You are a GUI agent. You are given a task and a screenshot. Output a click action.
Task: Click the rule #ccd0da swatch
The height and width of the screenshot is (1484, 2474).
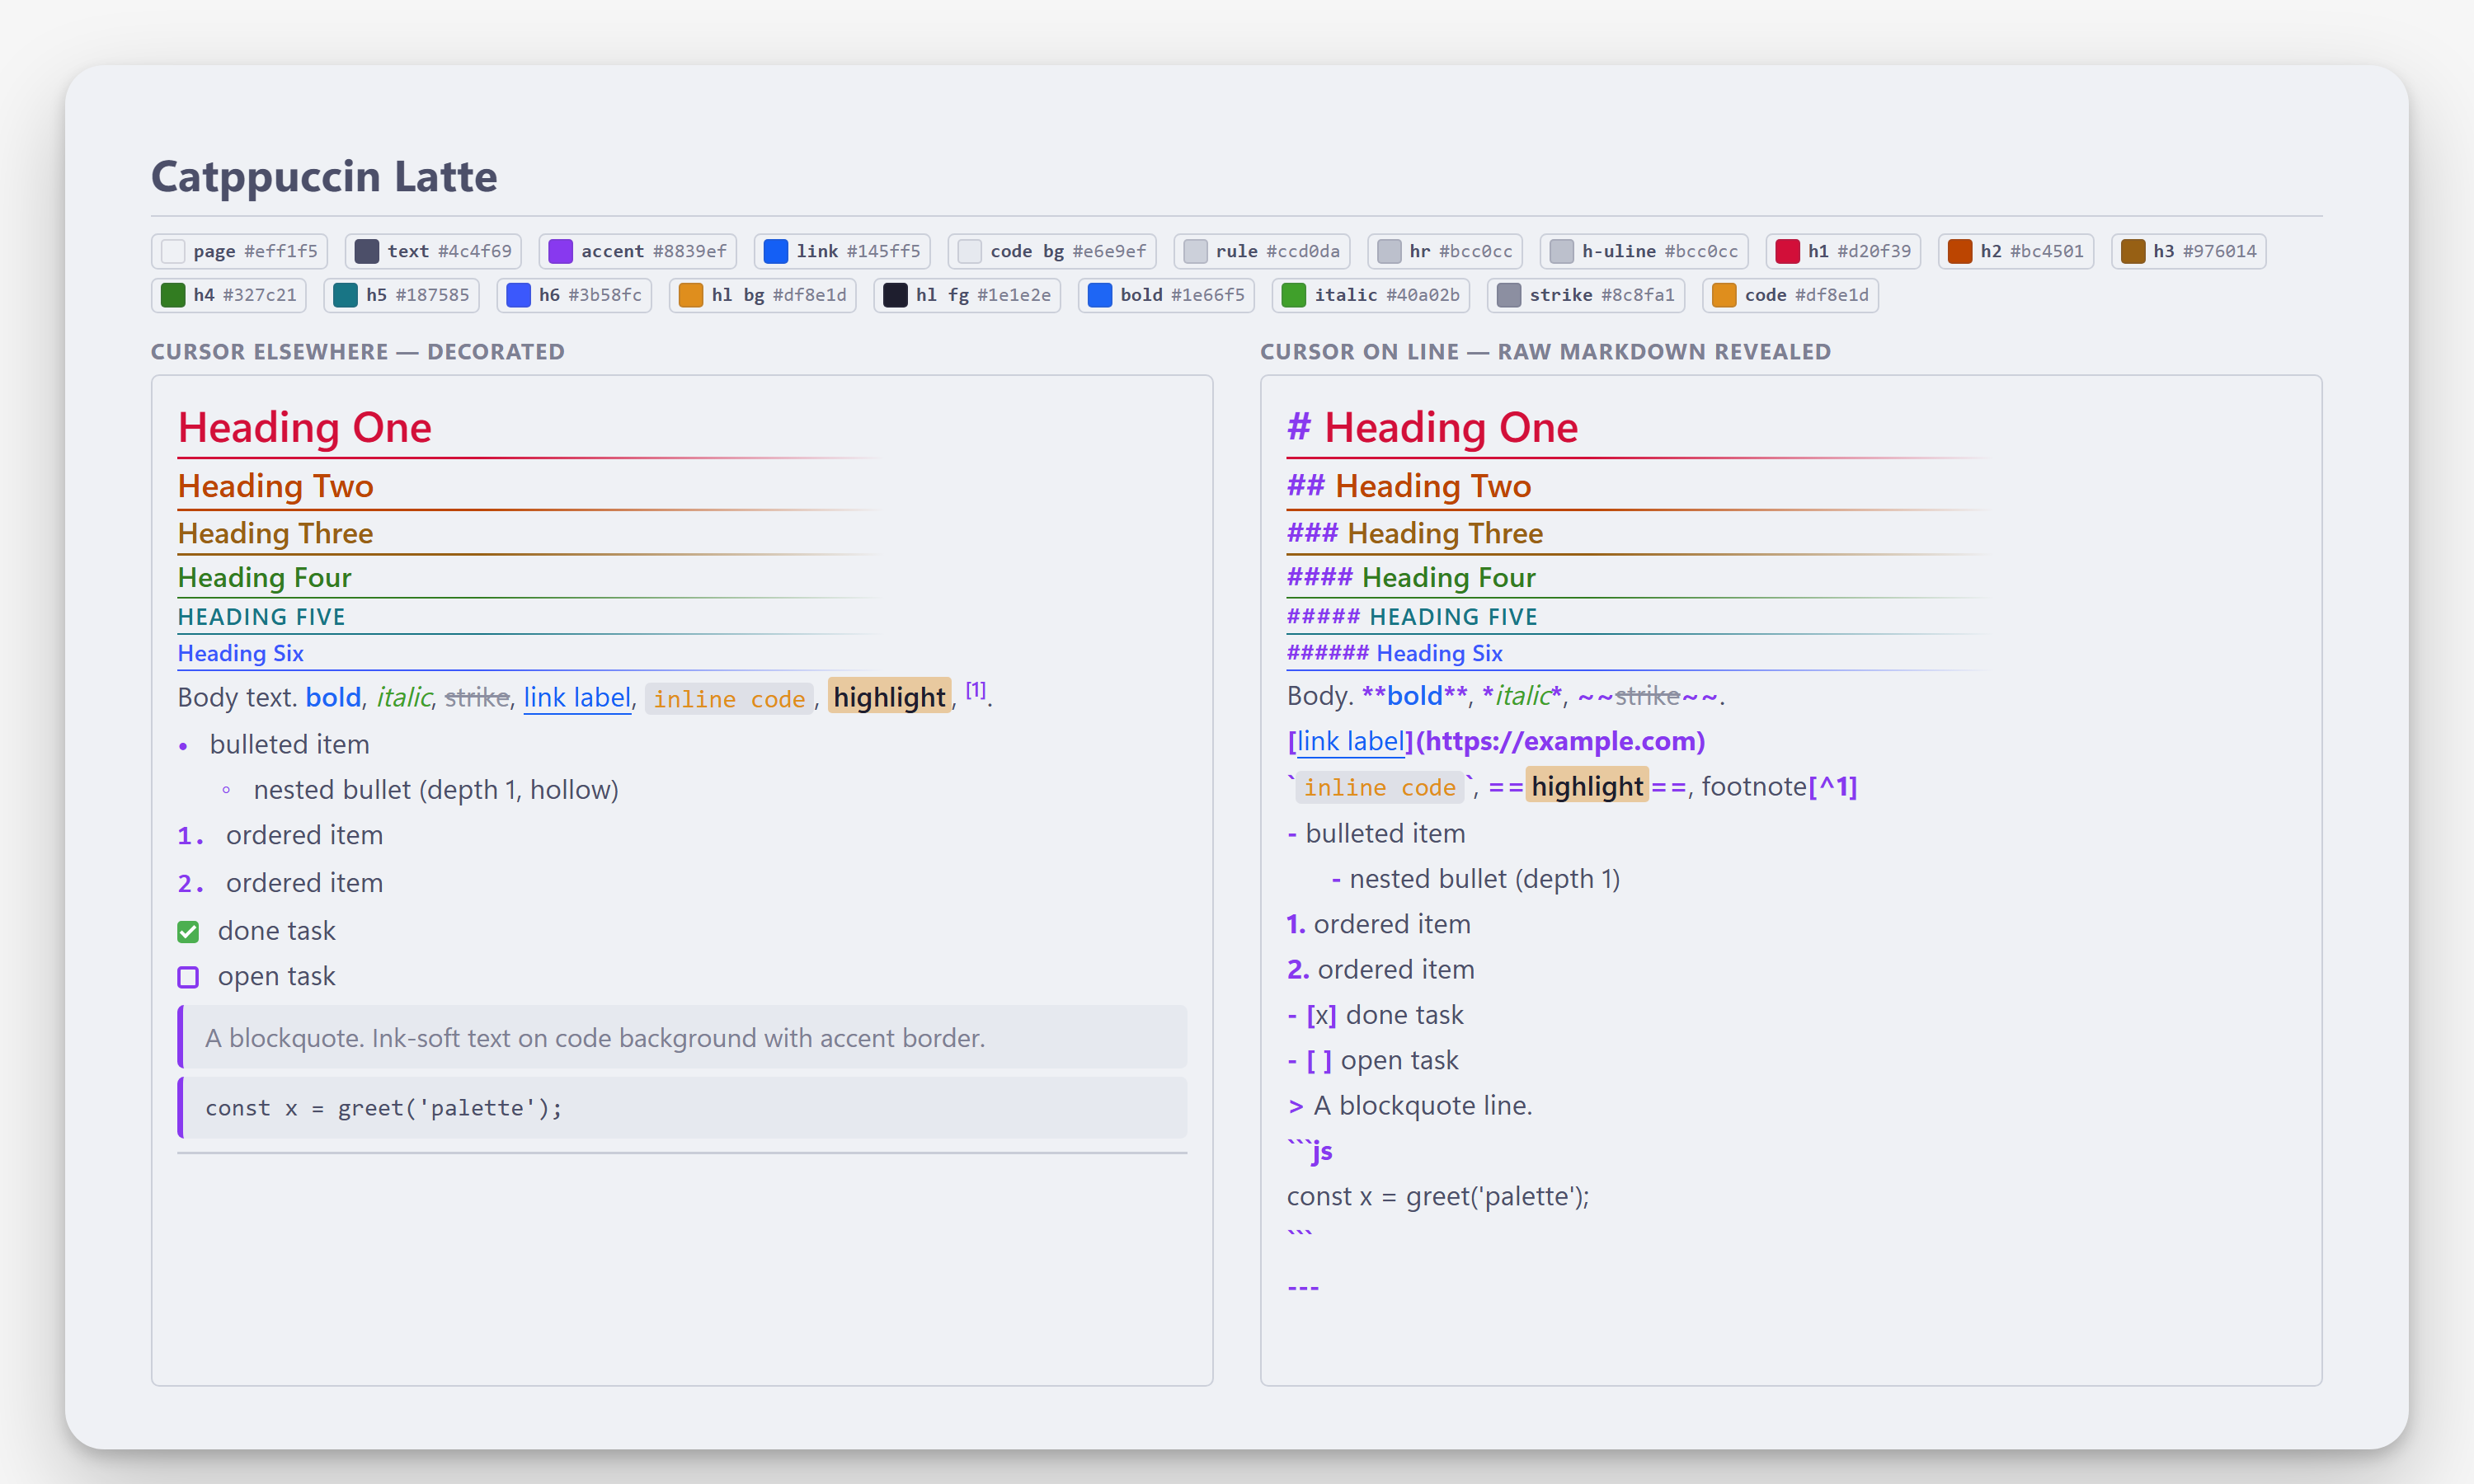click(1262, 251)
